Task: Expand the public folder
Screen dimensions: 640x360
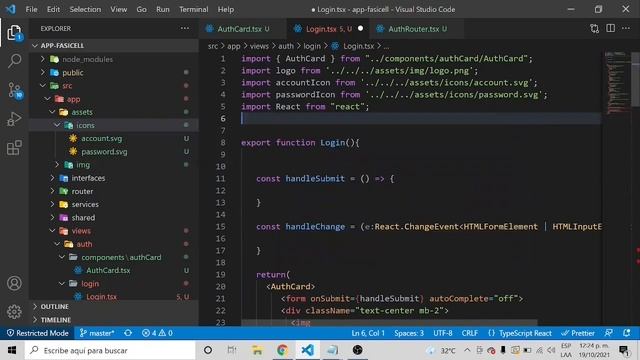Action: pyautogui.click(x=43, y=72)
